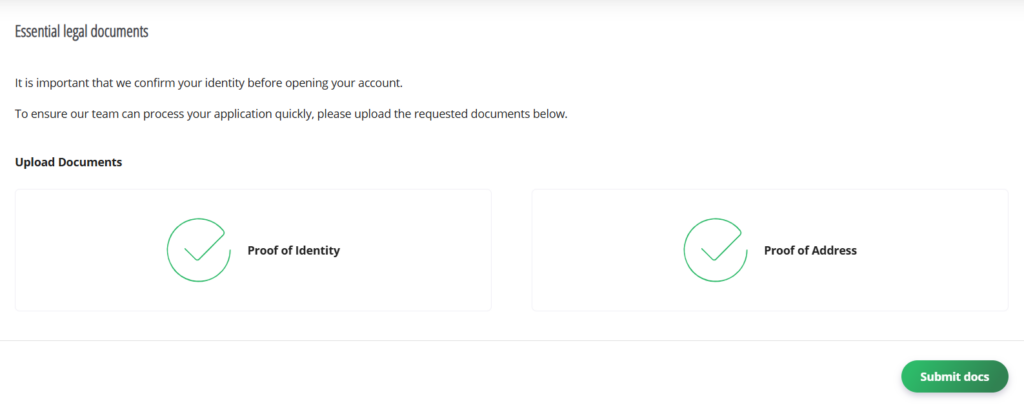Click empty space left of the Address checkmark
The width and height of the screenshot is (1024, 408).
click(606, 250)
